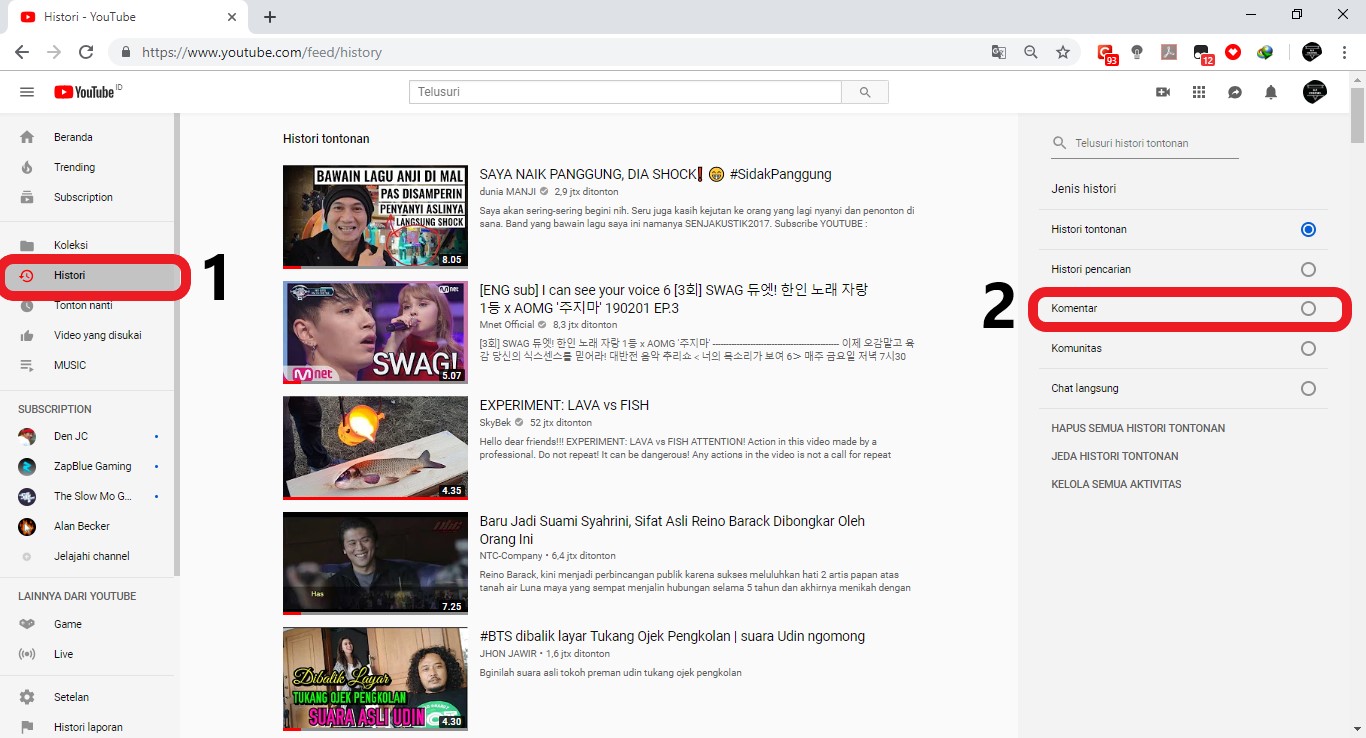Open the notifications bell

[x=1271, y=92]
